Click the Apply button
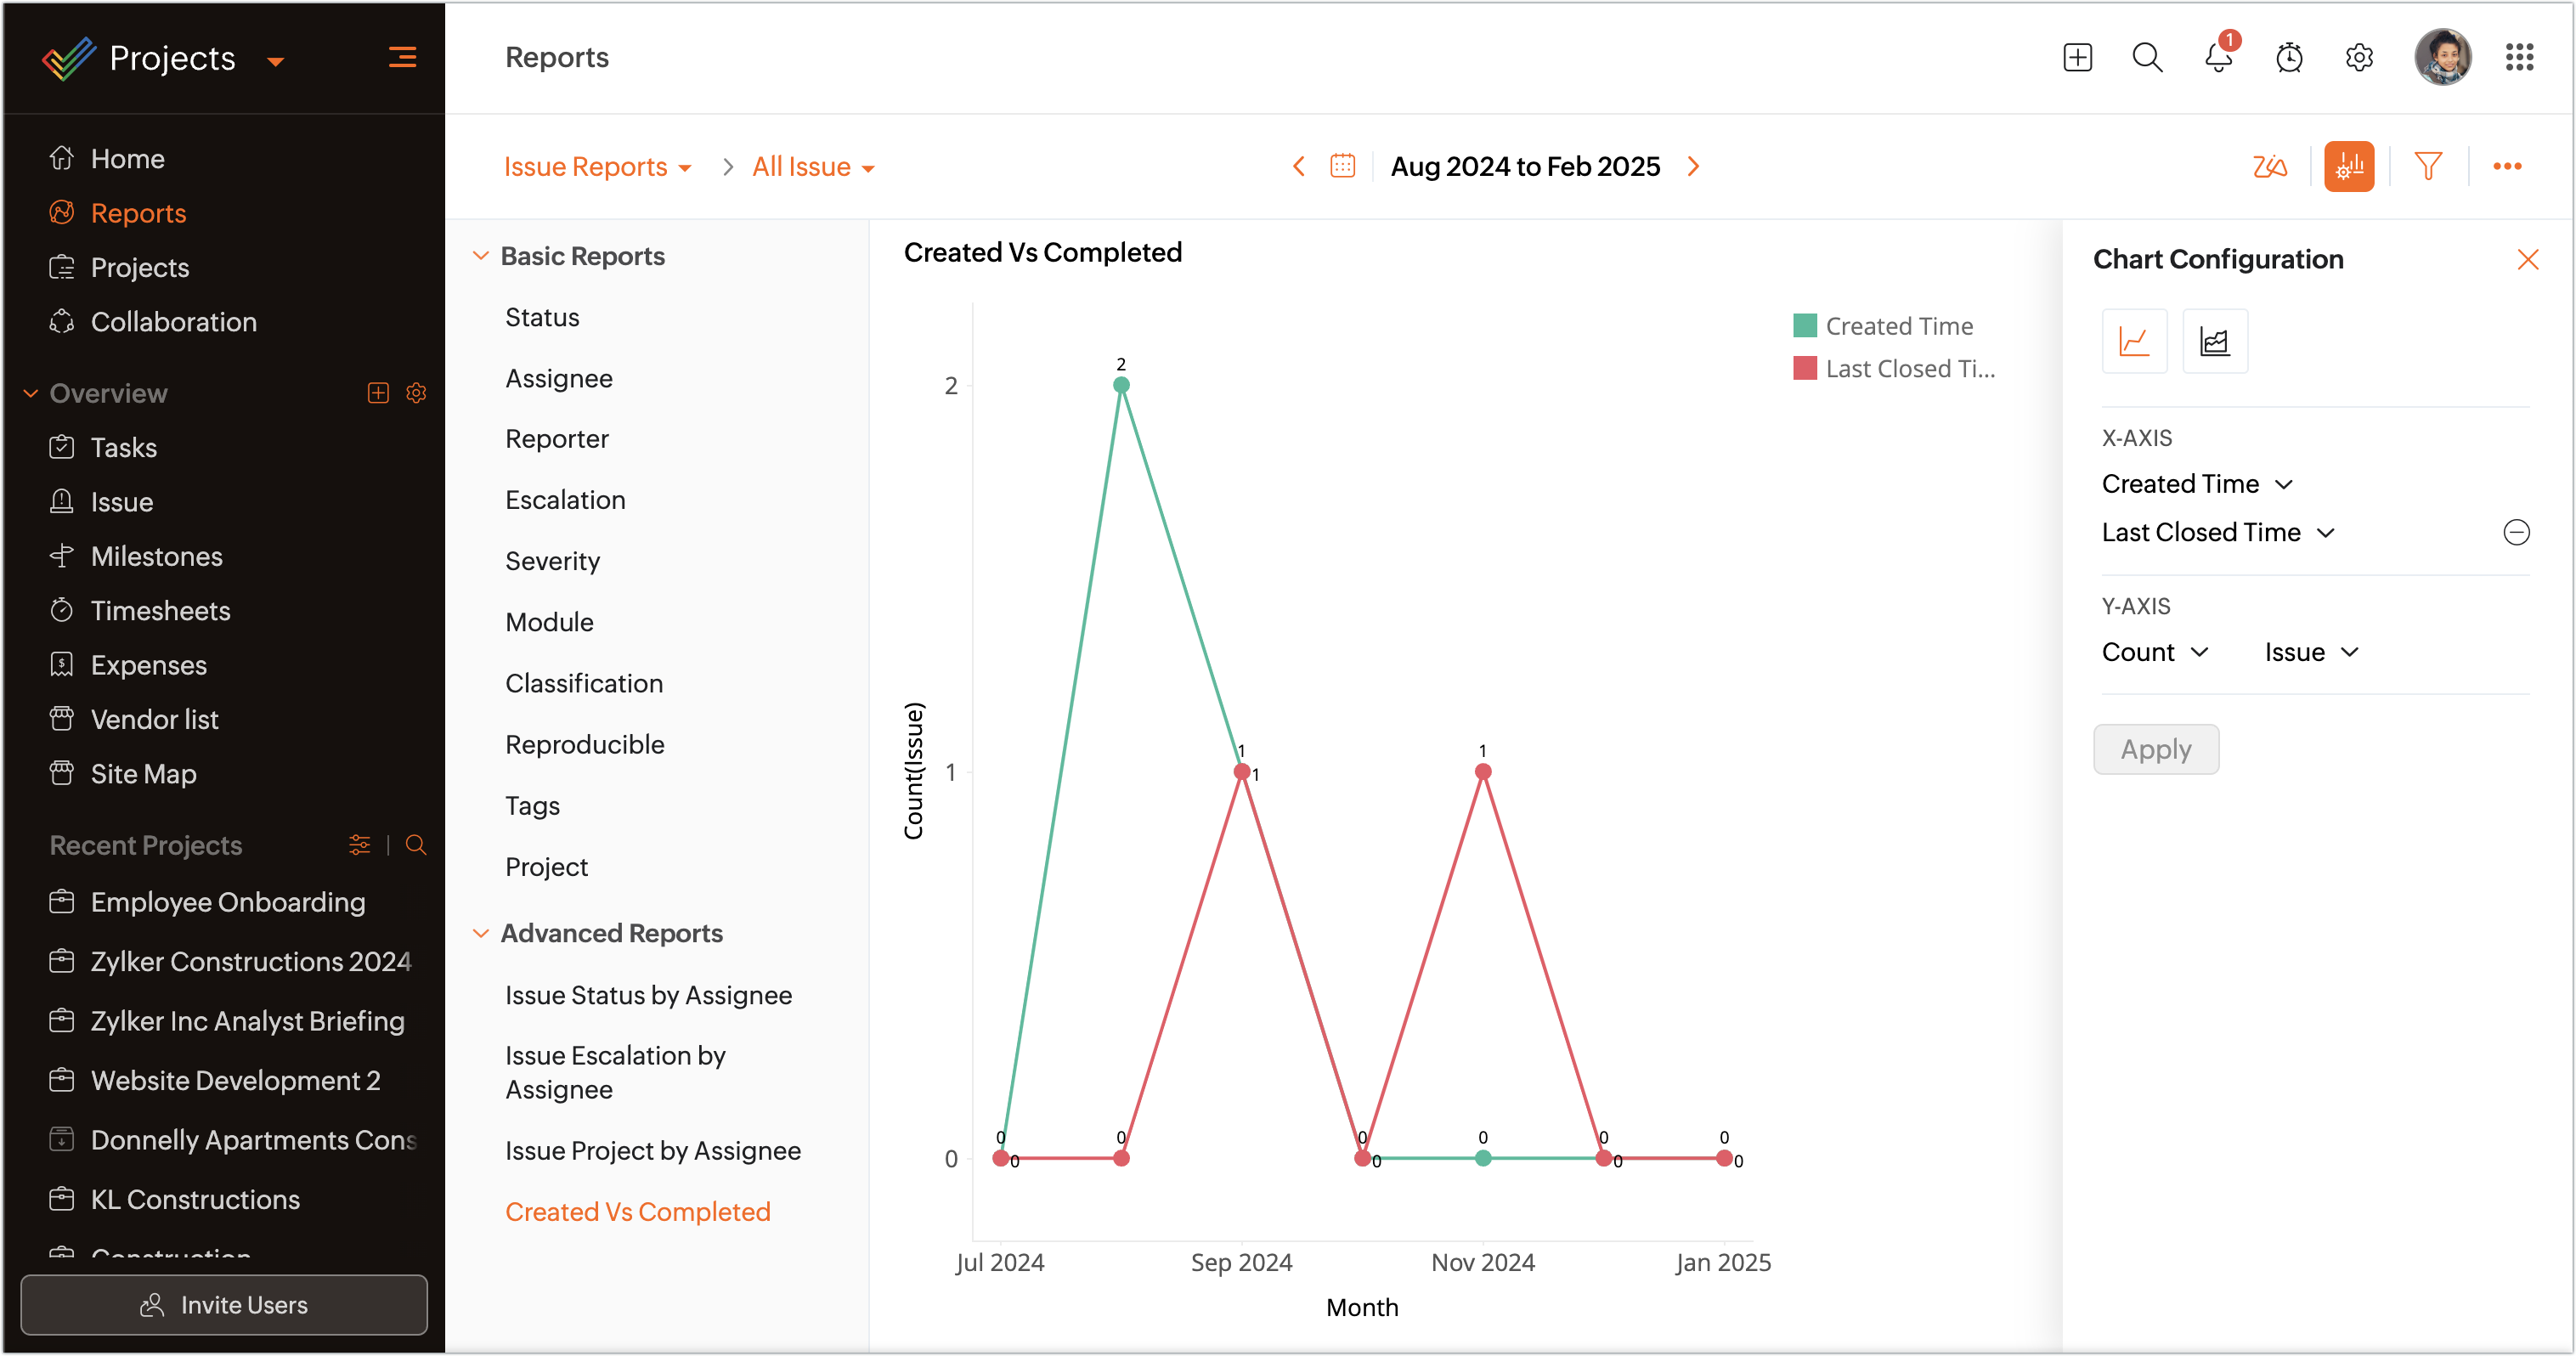 2156,749
